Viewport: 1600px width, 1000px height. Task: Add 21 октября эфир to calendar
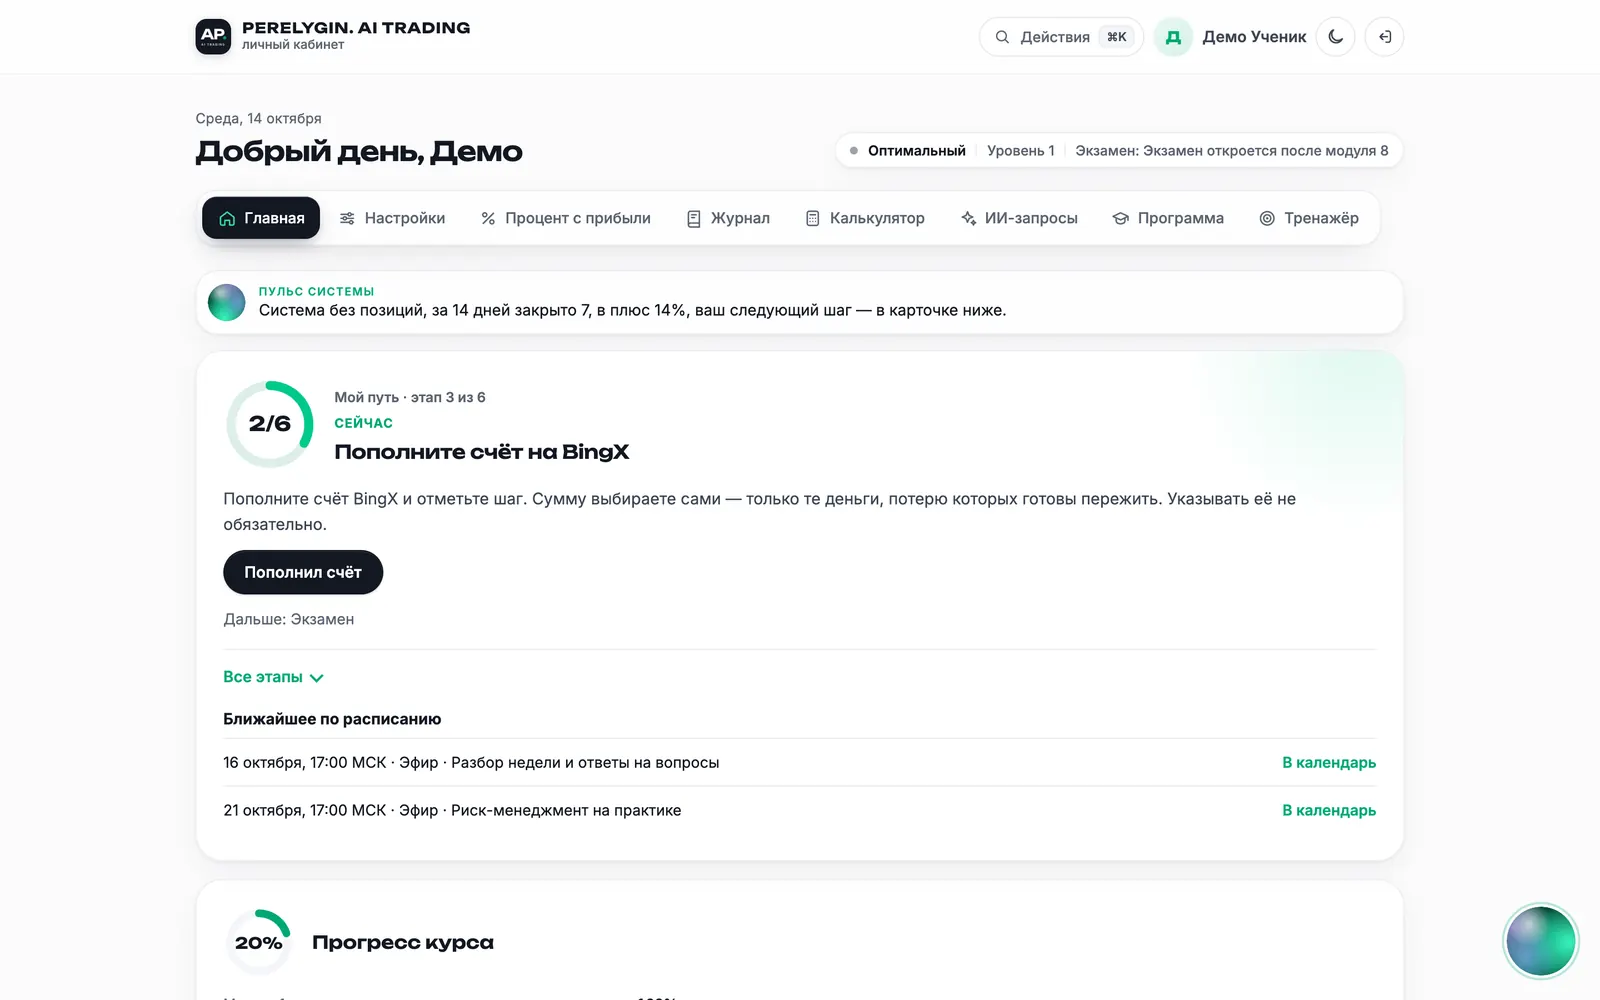pos(1329,811)
